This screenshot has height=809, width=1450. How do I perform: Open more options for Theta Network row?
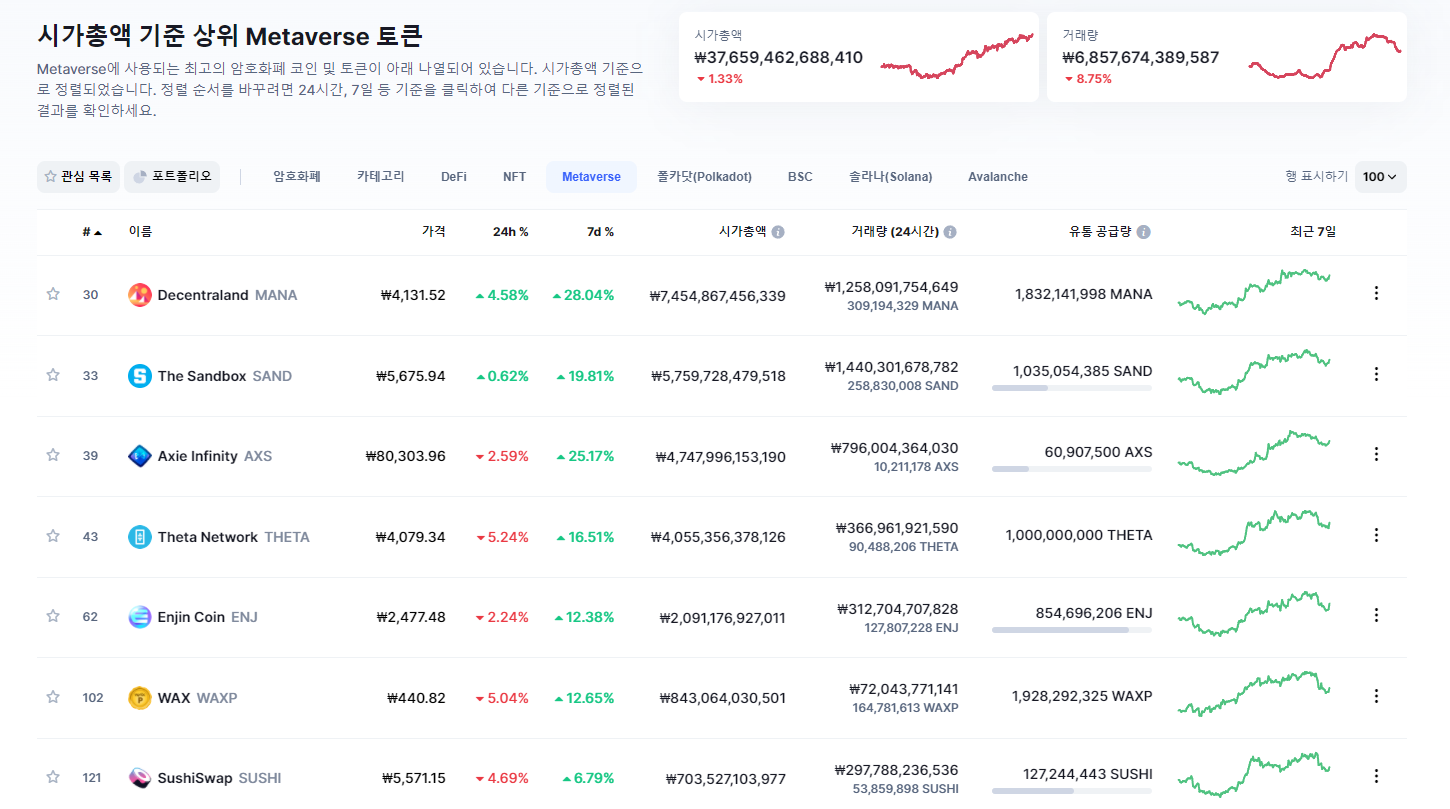(1376, 535)
